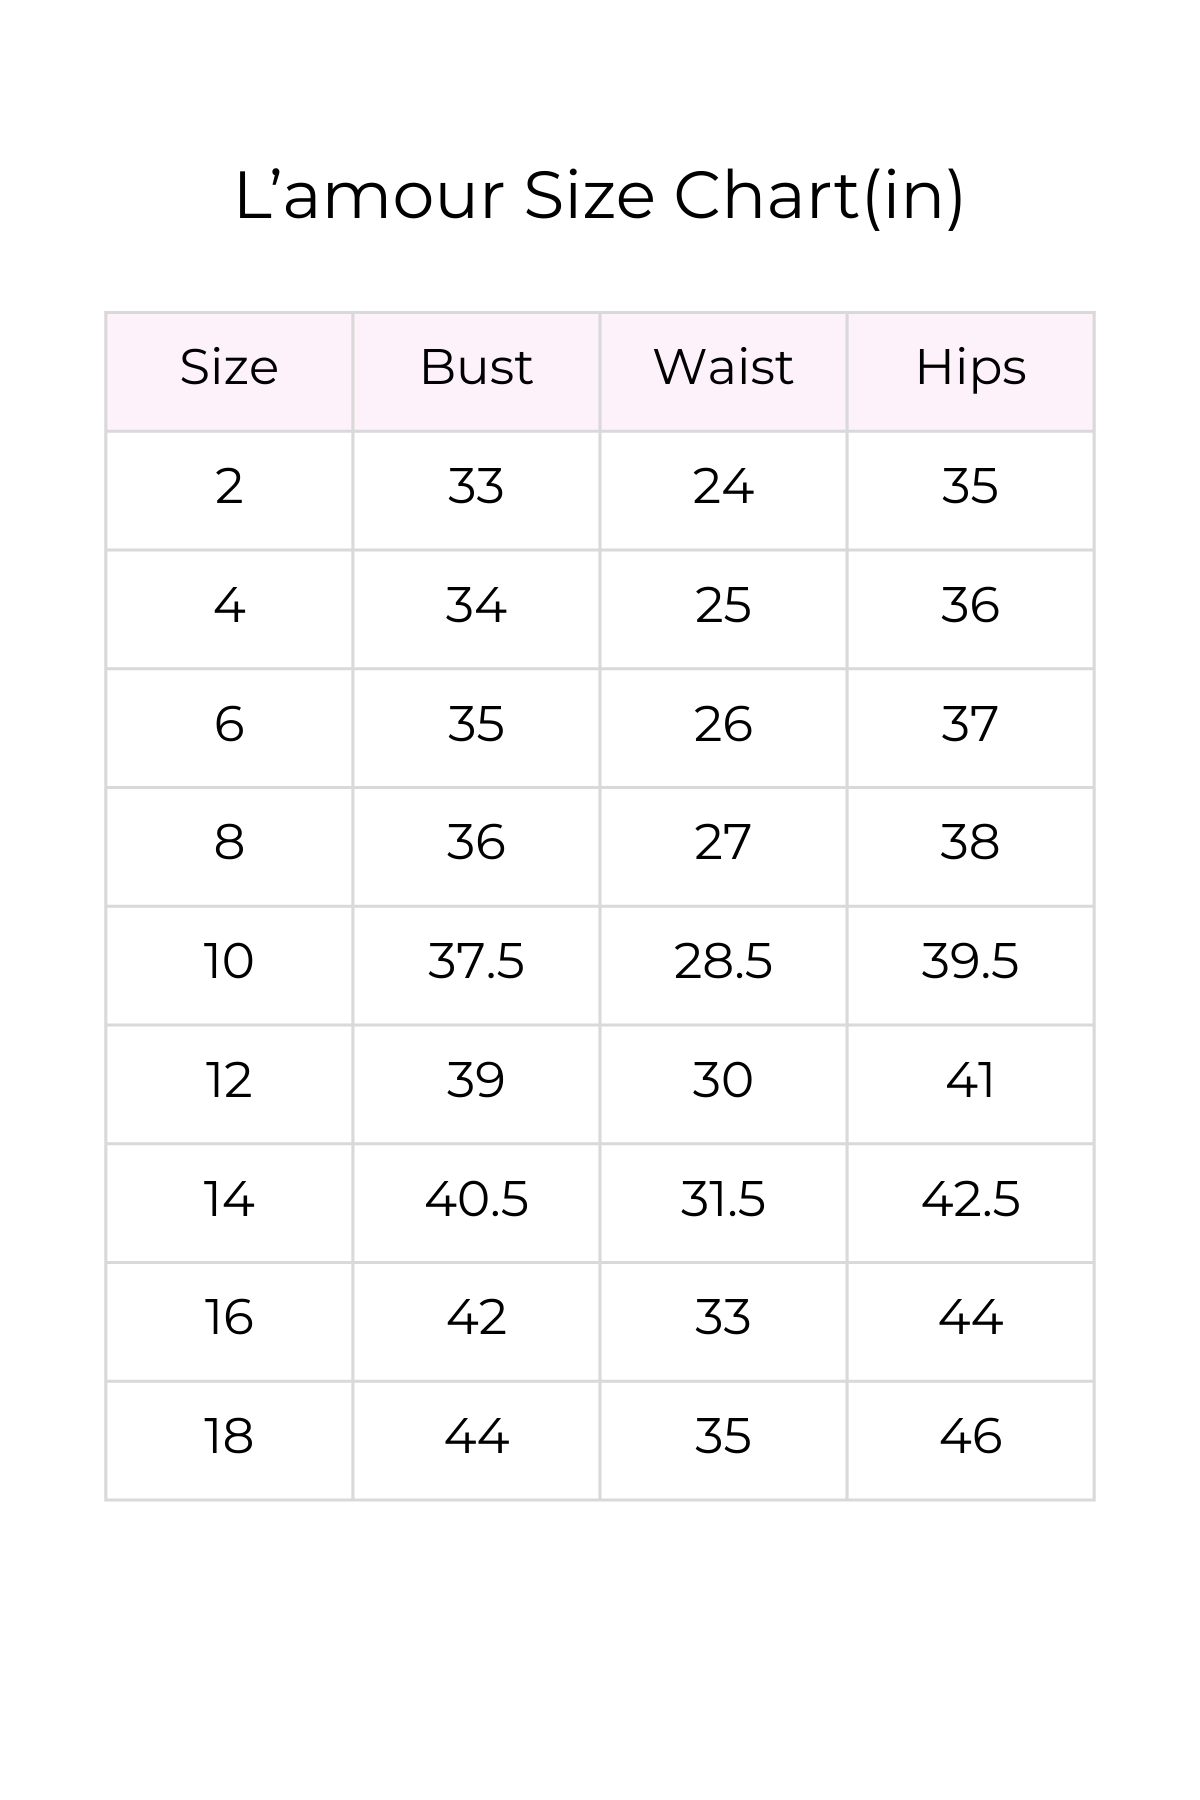Select the hips value 42.5
This screenshot has width=1200, height=1800.
(x=970, y=1199)
